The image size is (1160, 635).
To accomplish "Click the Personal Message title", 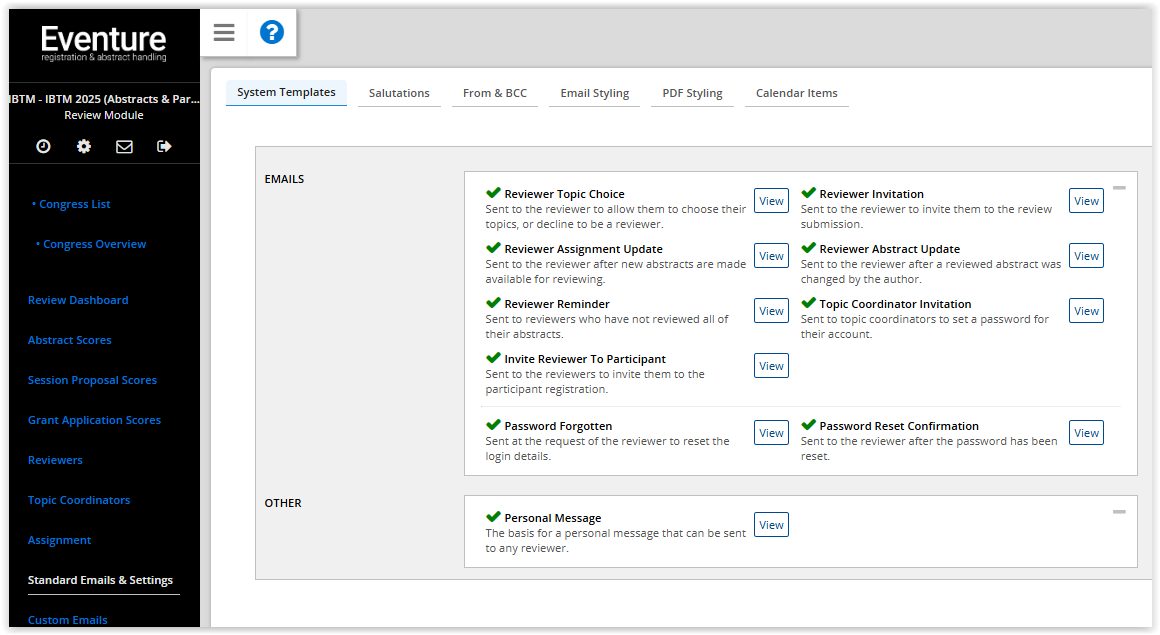I will [x=553, y=518].
